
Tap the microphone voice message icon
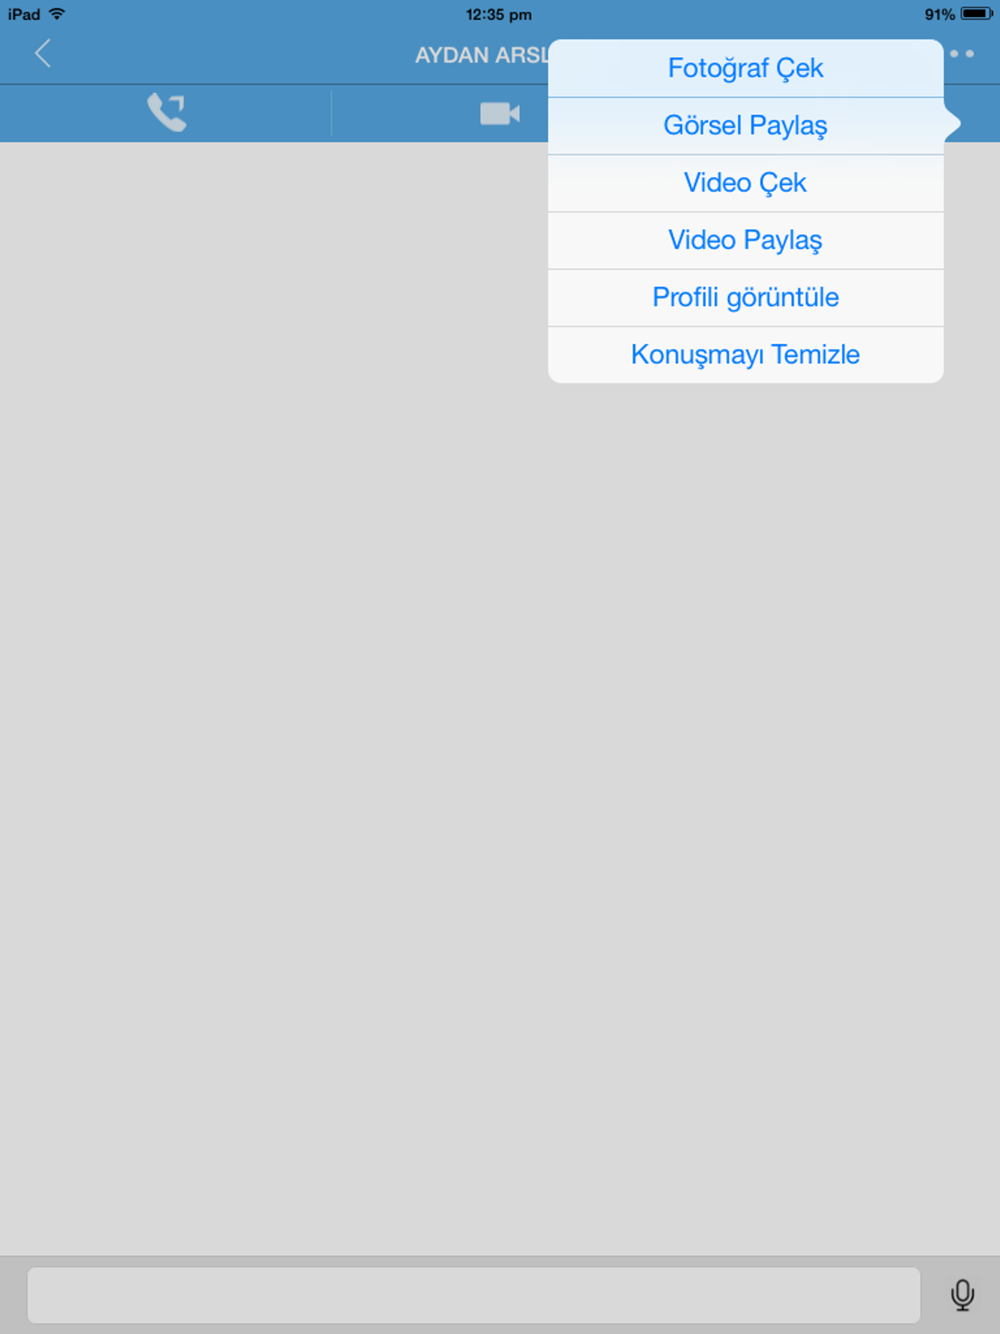[x=962, y=1295]
